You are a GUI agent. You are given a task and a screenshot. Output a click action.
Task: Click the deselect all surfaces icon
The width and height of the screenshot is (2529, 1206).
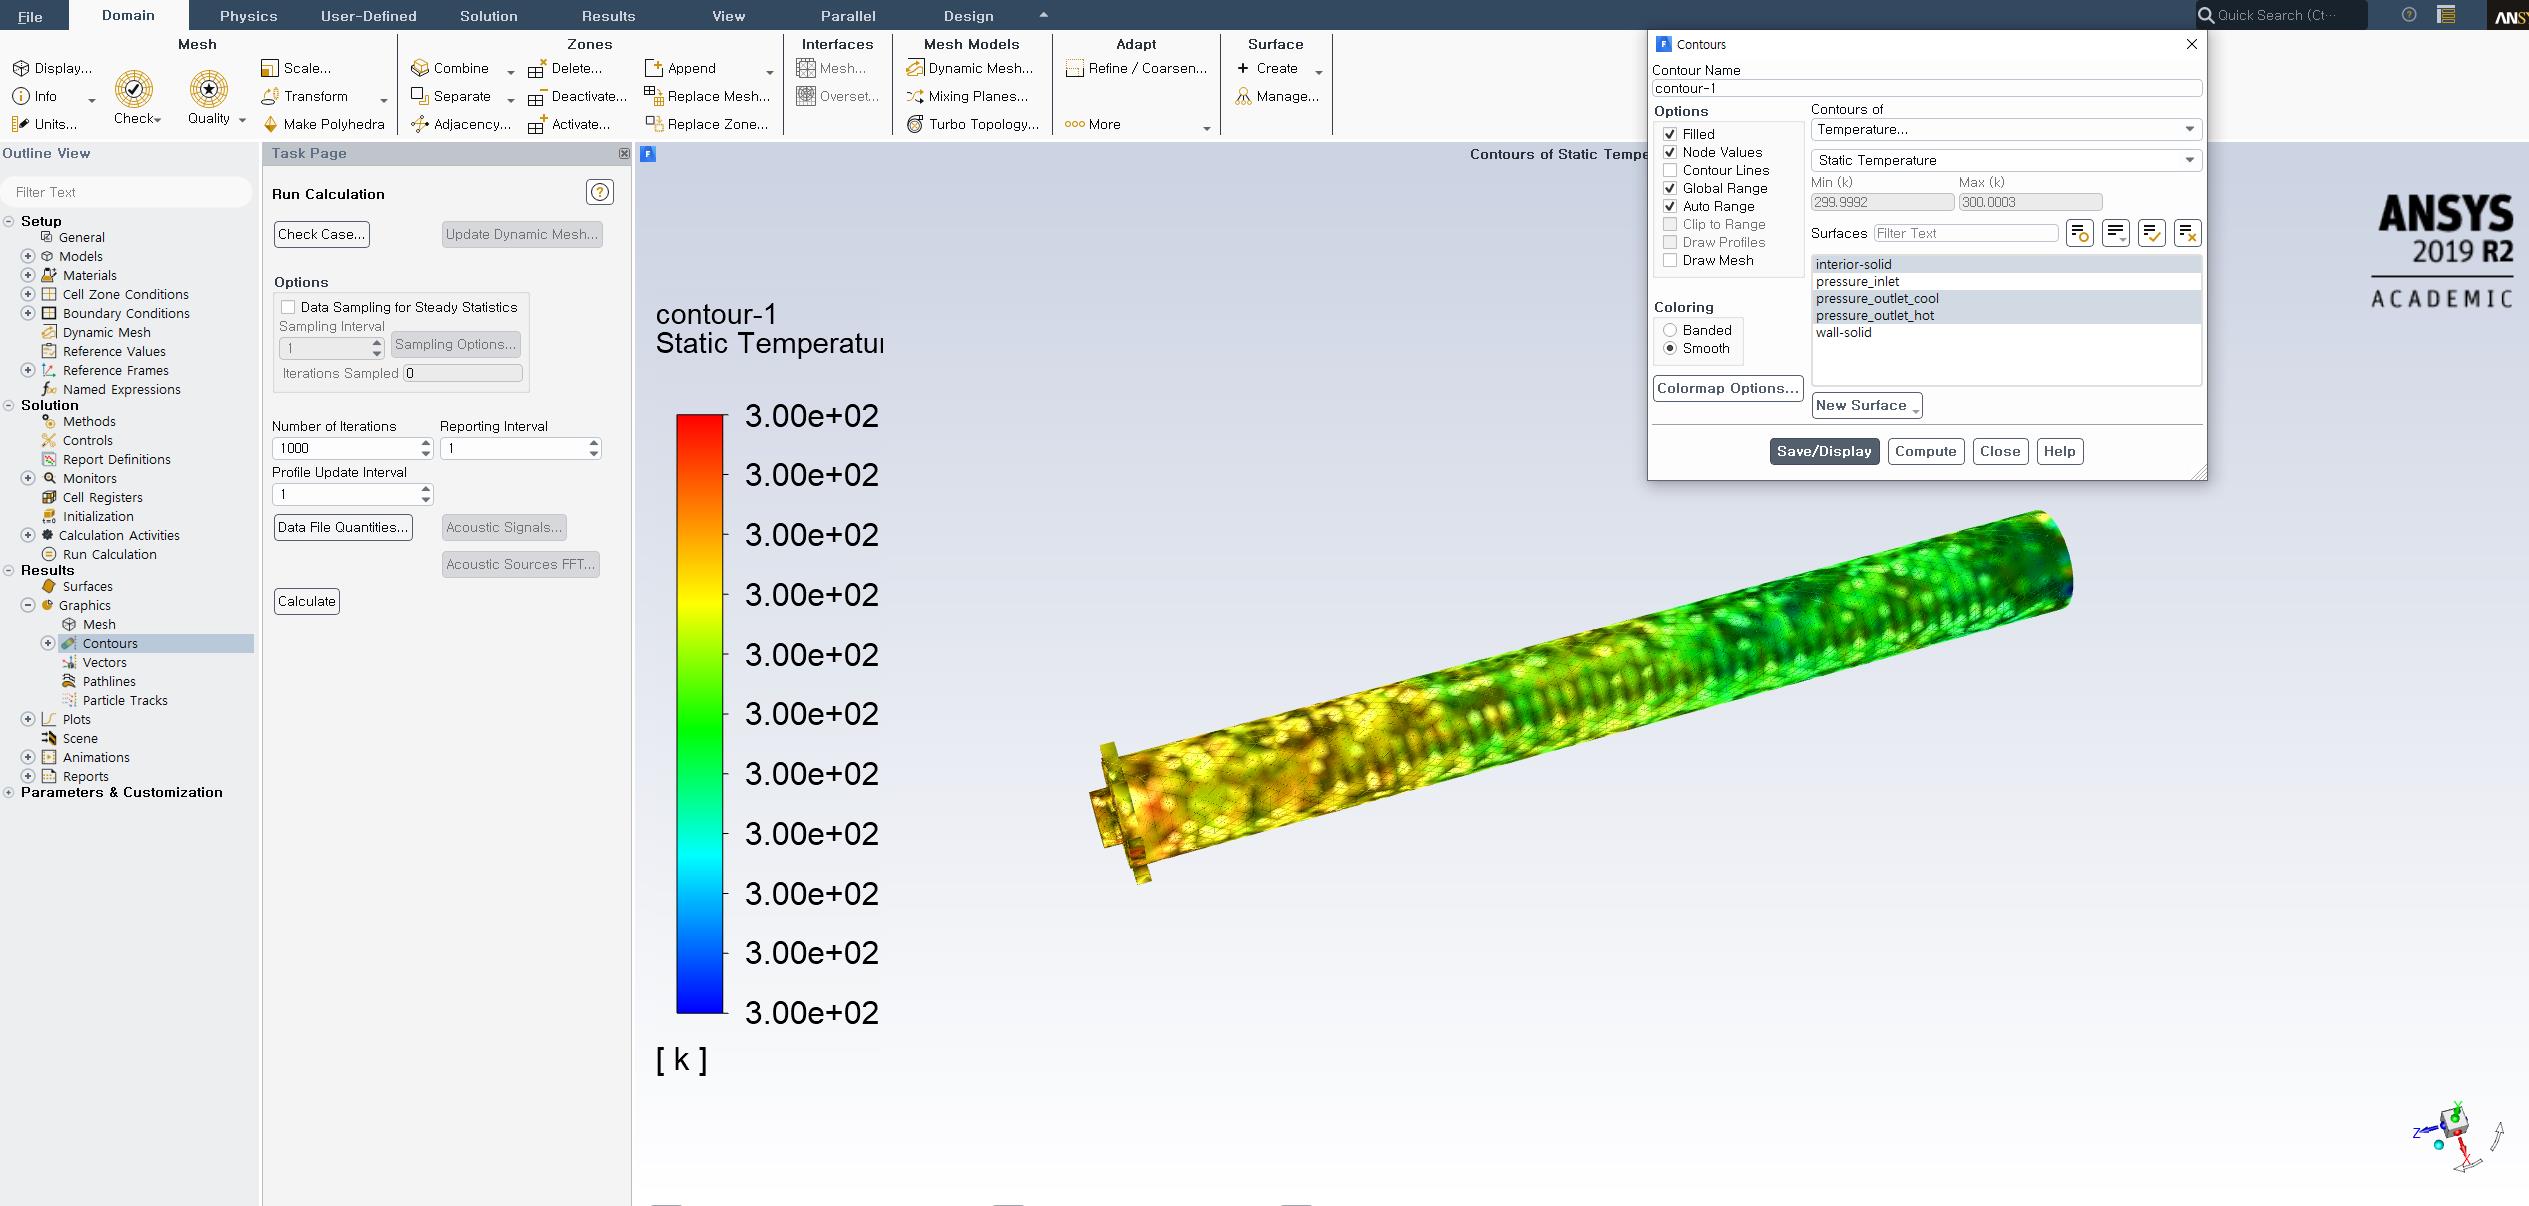coord(2187,233)
